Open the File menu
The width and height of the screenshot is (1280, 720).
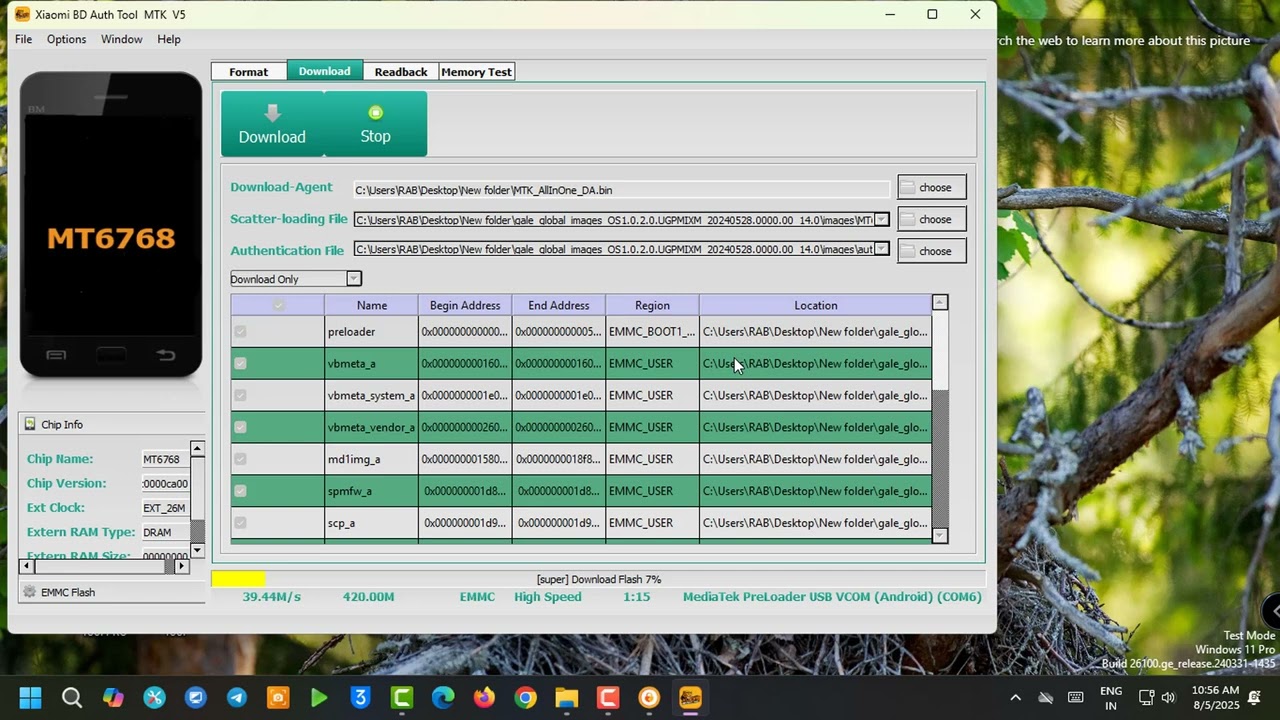(23, 39)
